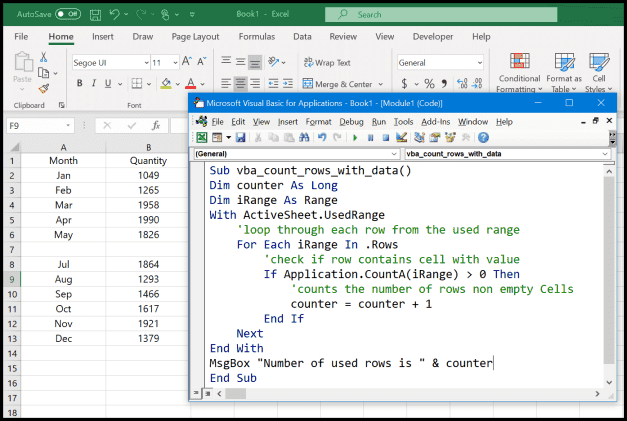The height and width of the screenshot is (421, 627).
Task: Click the Save icon in Excel title bar
Action: (x=97, y=14)
